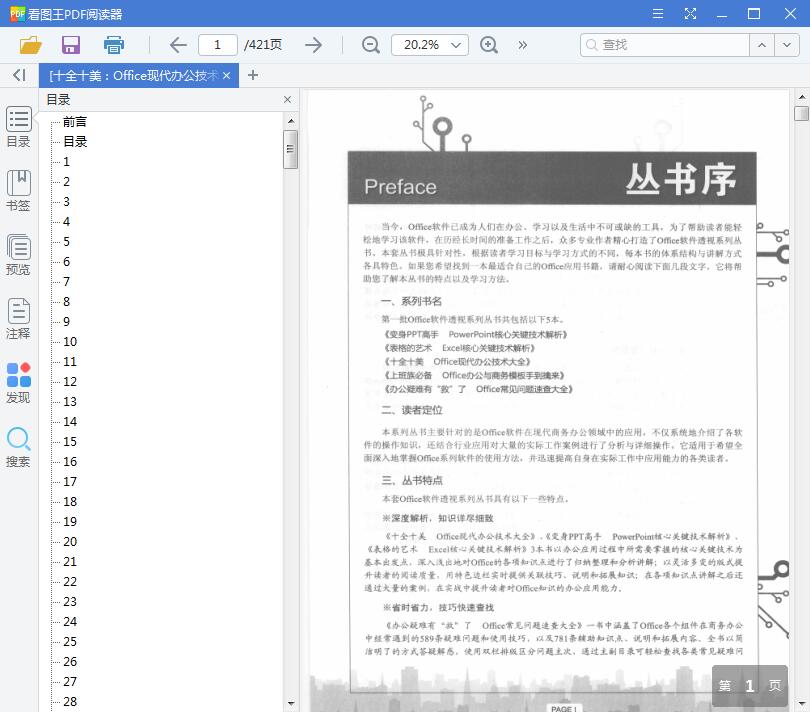Find the previous search match with the up arrow
This screenshot has width=810, height=712.
click(761, 45)
